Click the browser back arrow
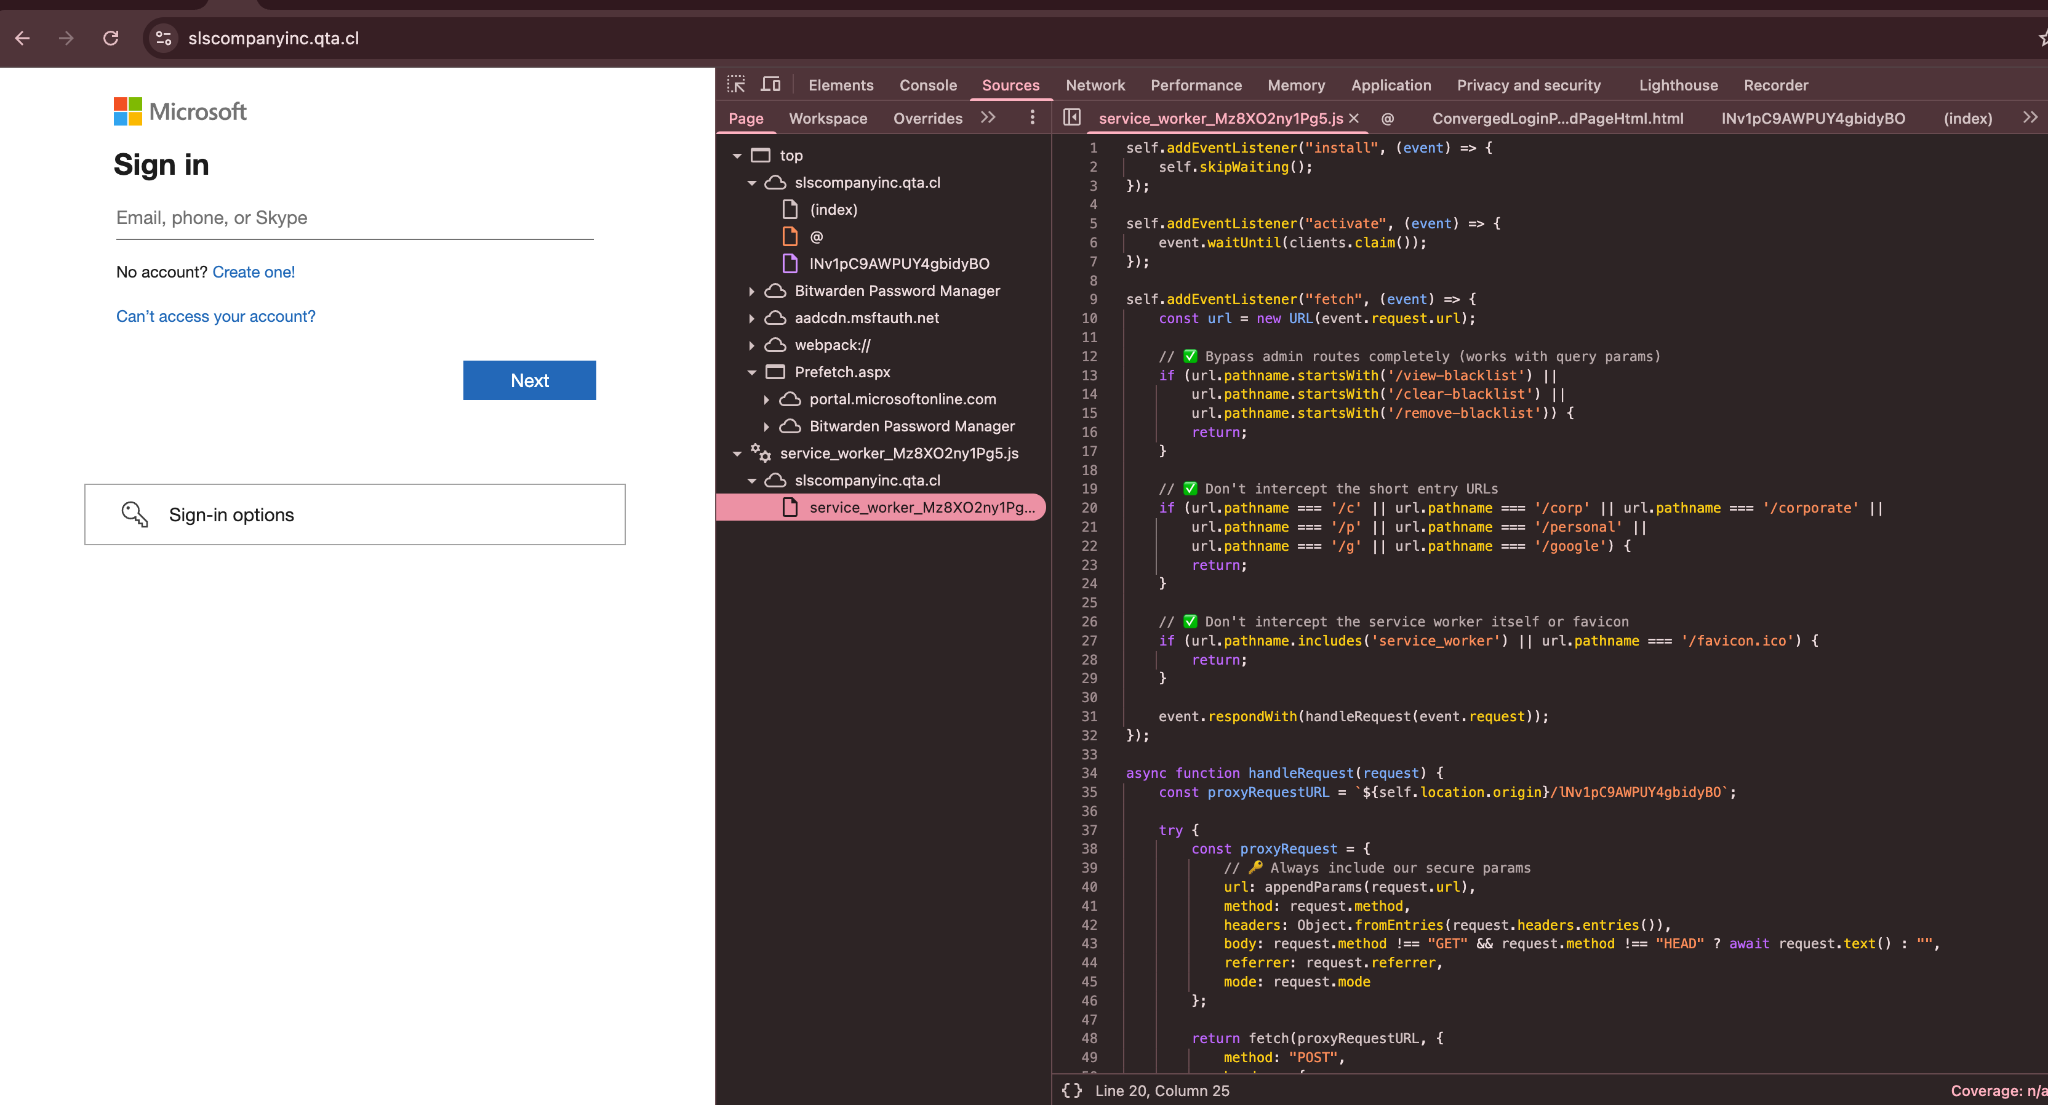2048x1105 pixels. (23, 38)
